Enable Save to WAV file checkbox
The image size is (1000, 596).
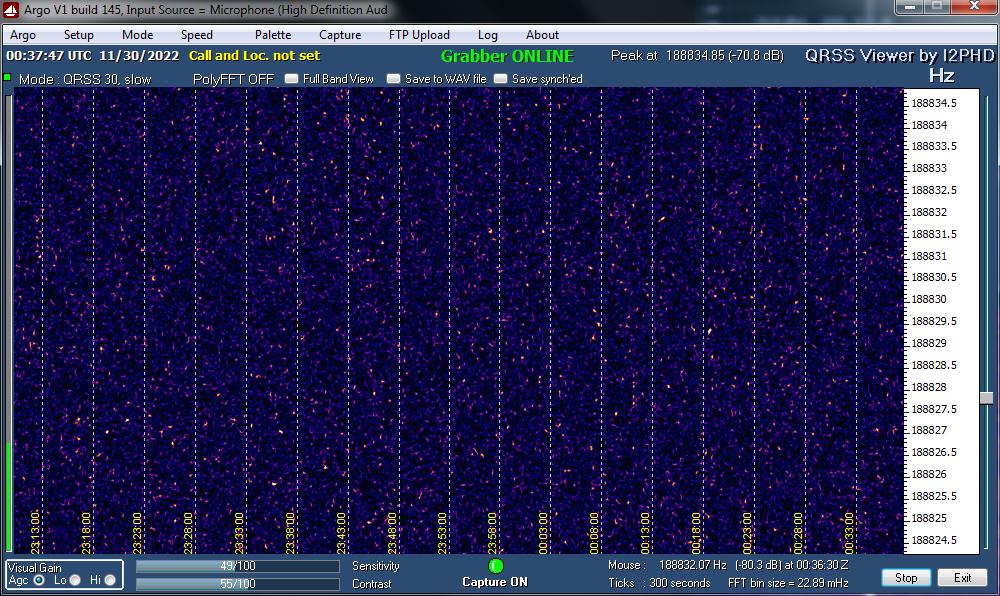click(393, 78)
